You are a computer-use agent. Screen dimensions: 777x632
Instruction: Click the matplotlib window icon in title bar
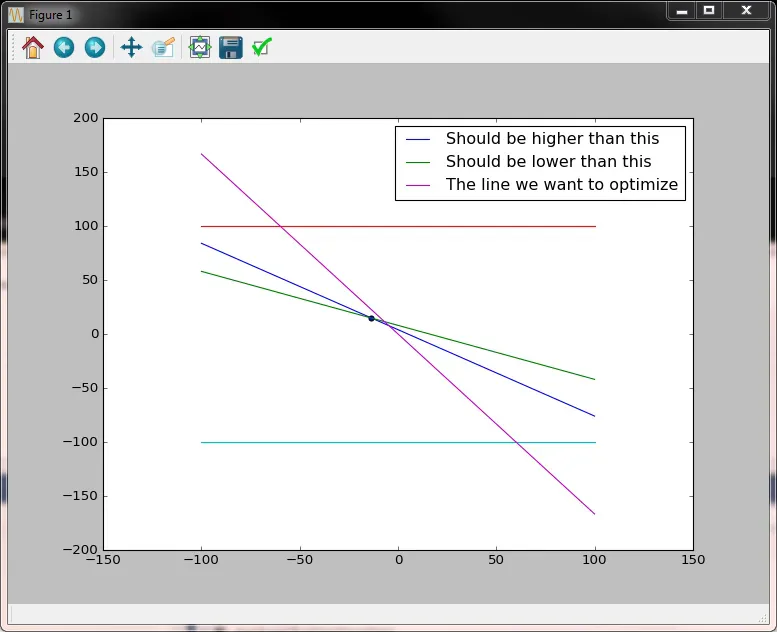coord(16,14)
